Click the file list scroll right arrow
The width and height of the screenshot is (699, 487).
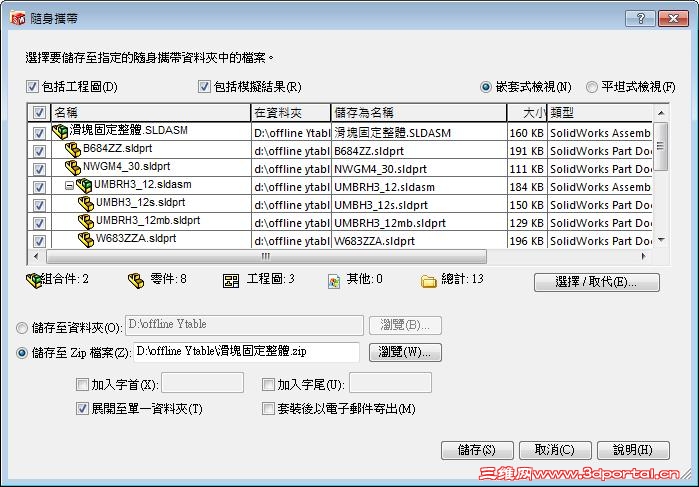643,256
